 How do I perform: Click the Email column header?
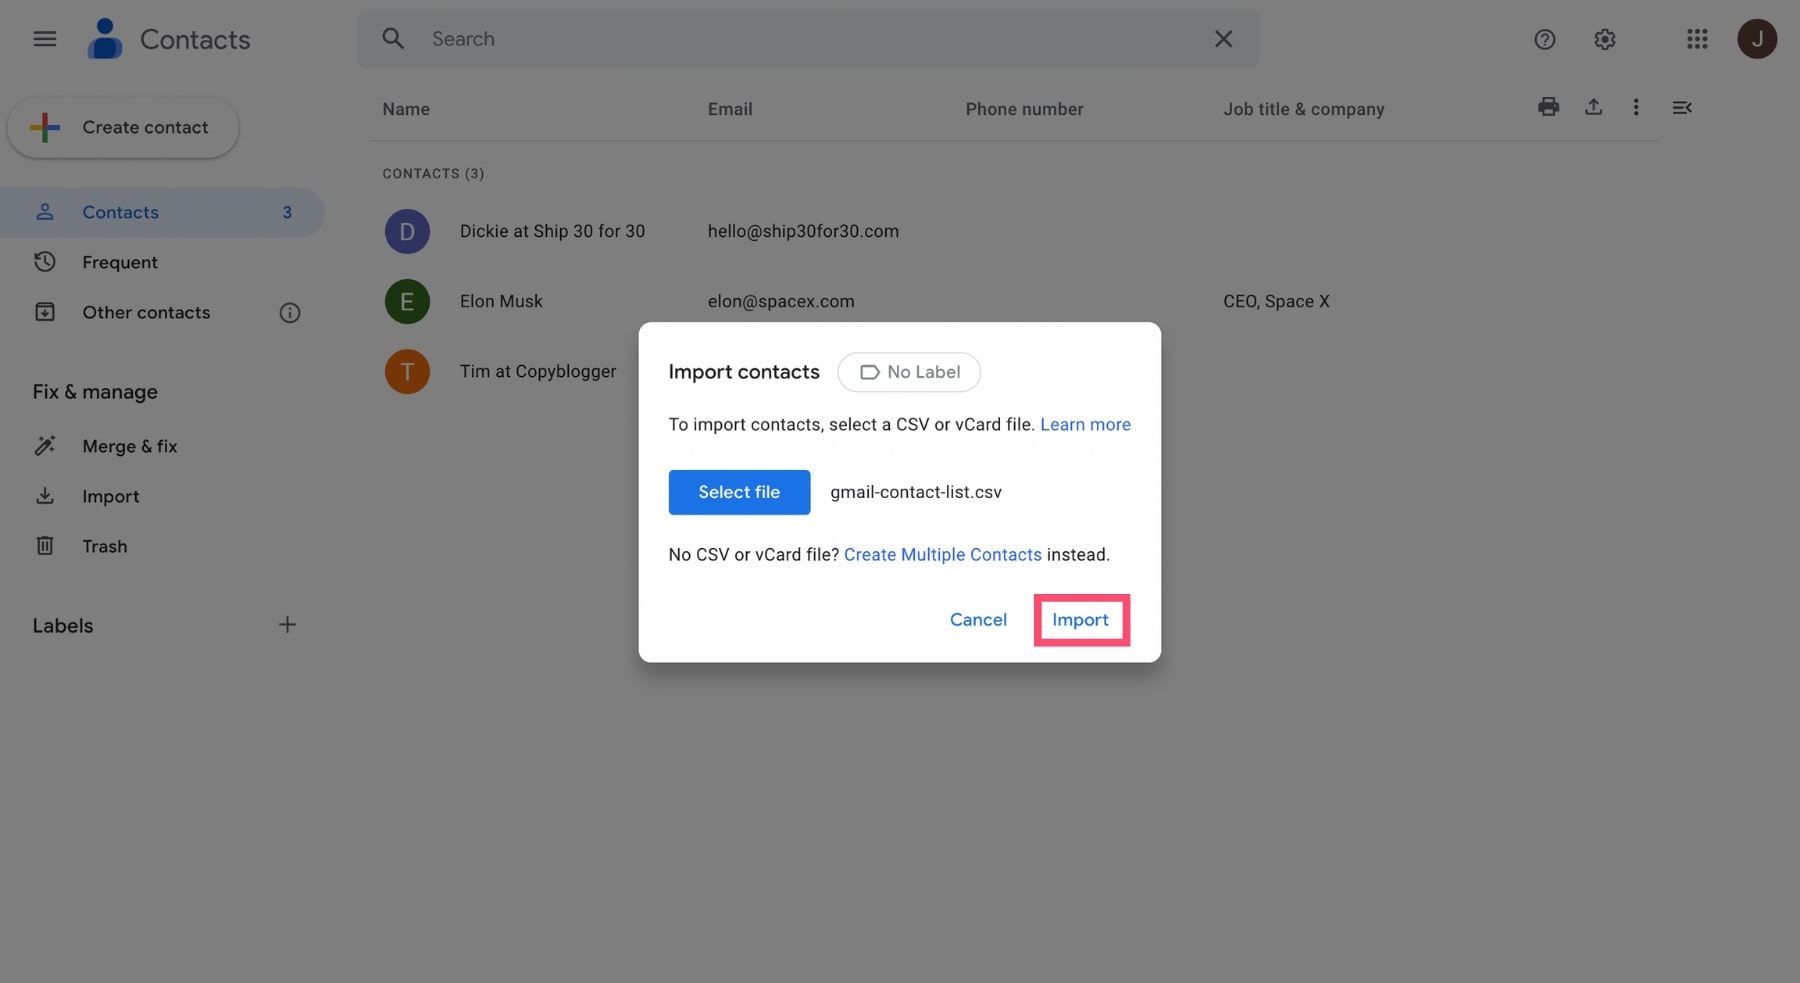[x=730, y=109]
